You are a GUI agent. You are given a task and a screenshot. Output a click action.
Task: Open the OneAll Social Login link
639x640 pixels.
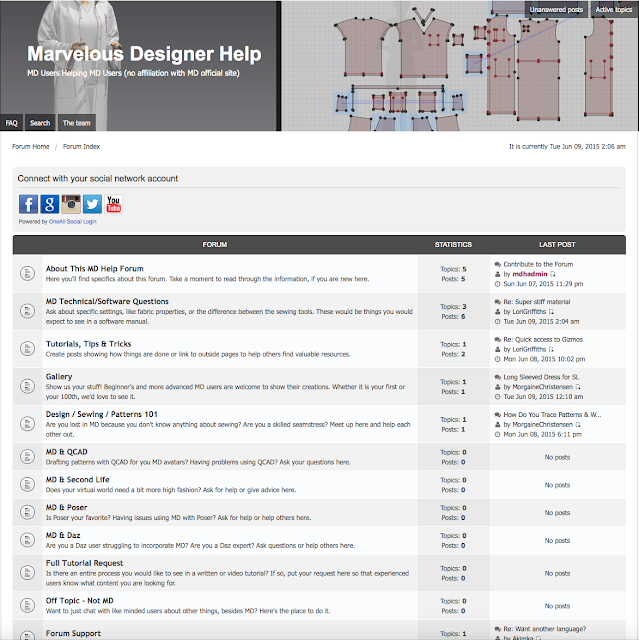tap(73, 222)
